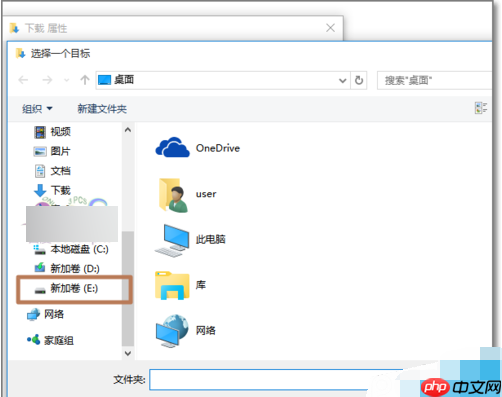The image size is (502, 397).
Task: Click sidebar scrollbar down arrow
Action: click(x=128, y=353)
